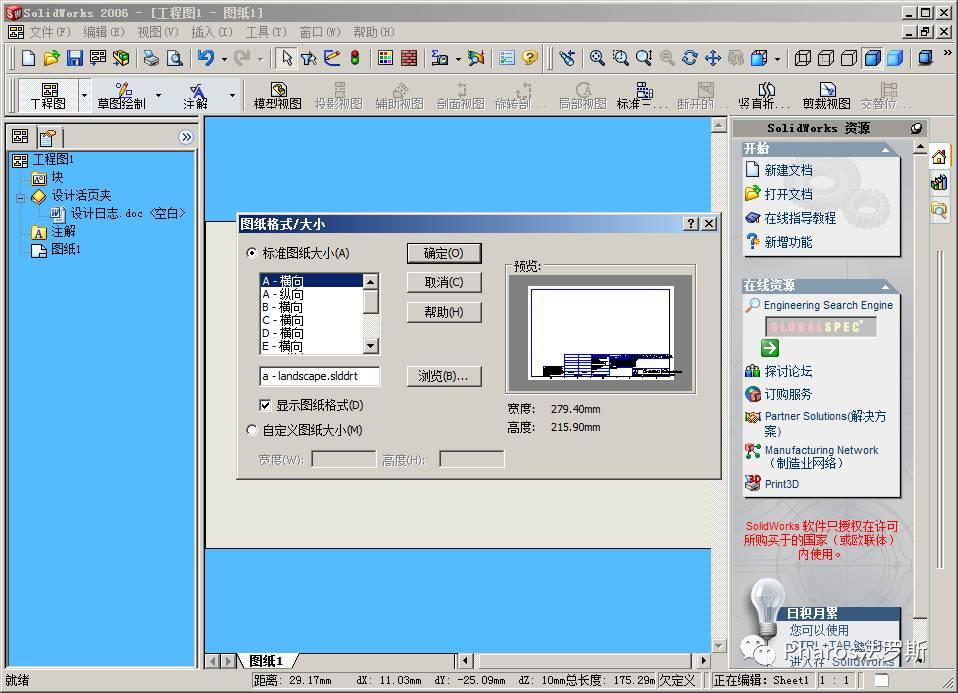
Task: Open the 编辑 menu
Action: 104,32
